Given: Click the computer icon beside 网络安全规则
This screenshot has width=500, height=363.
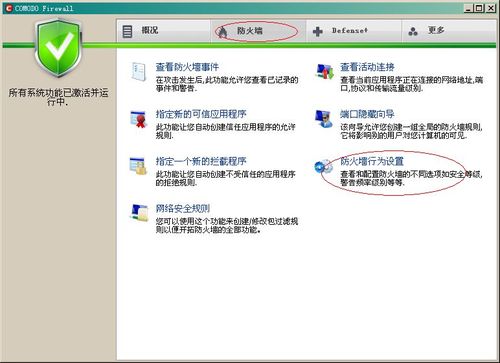Looking at the screenshot, I should pyautogui.click(x=139, y=213).
